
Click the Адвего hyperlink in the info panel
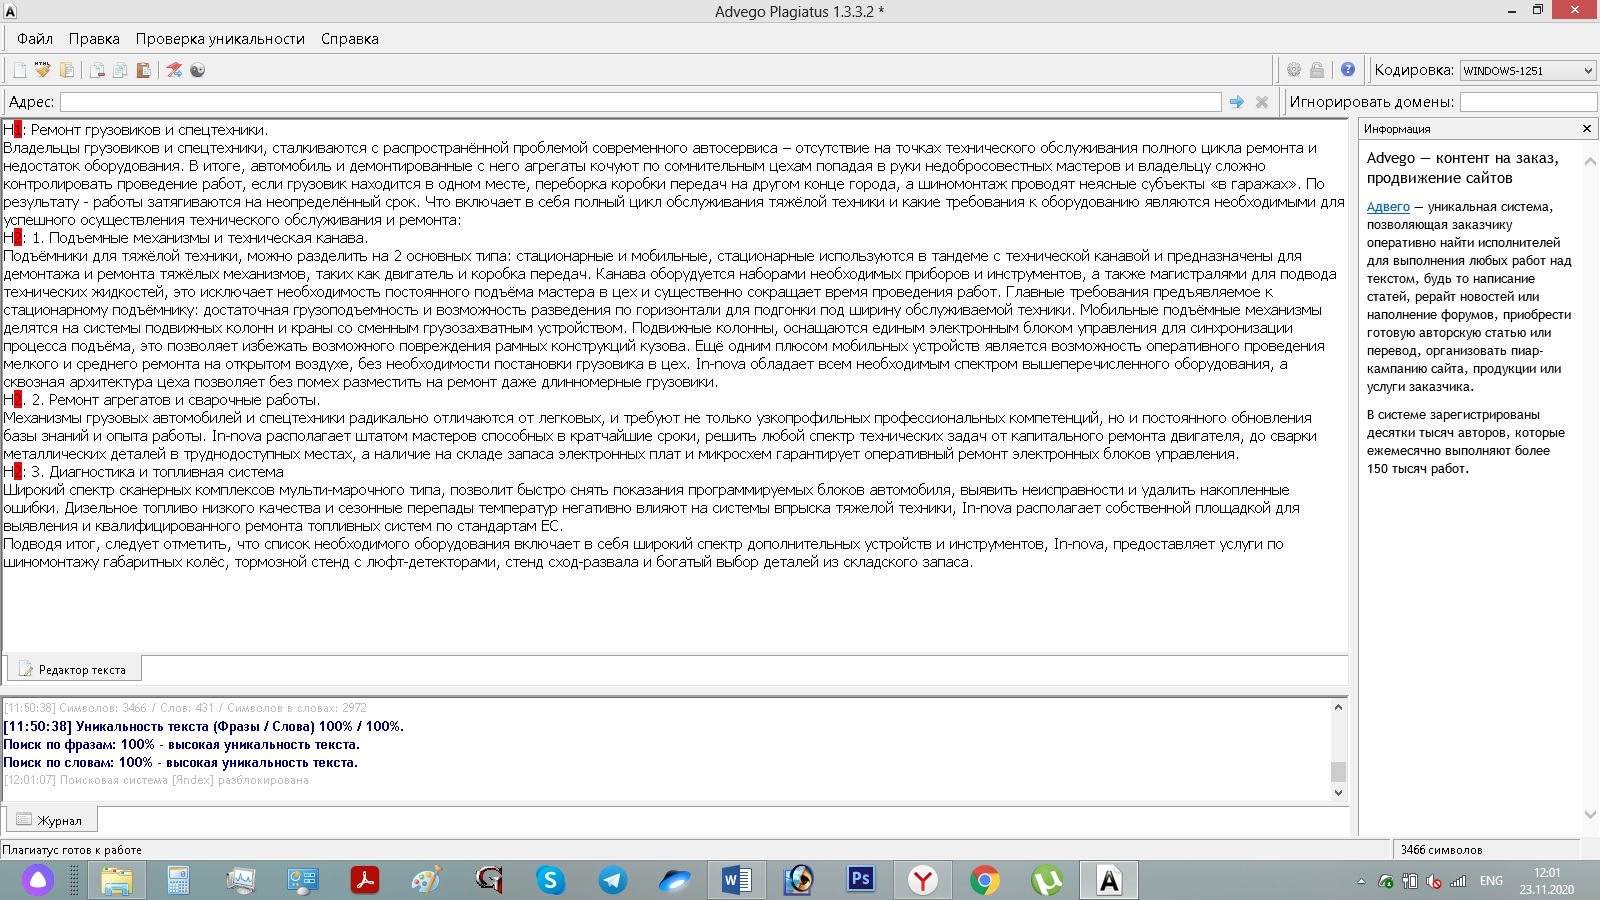click(x=1388, y=207)
